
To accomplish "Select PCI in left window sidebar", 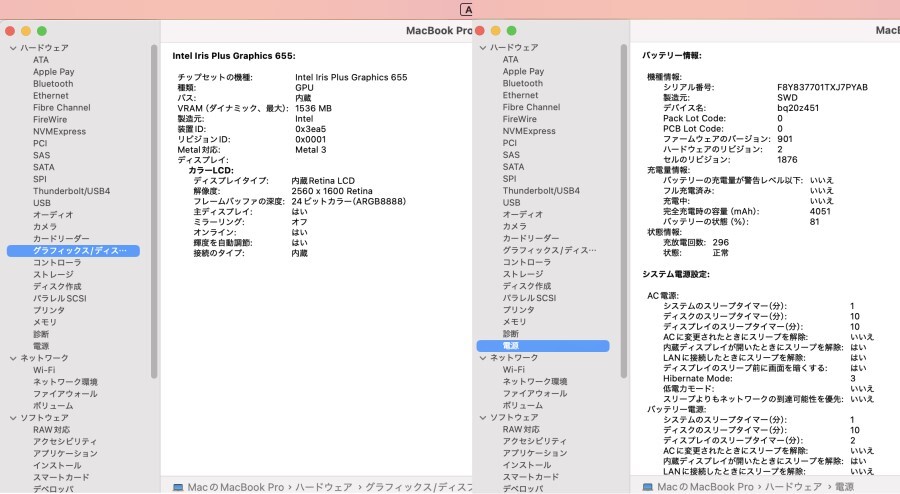I will (x=40, y=143).
